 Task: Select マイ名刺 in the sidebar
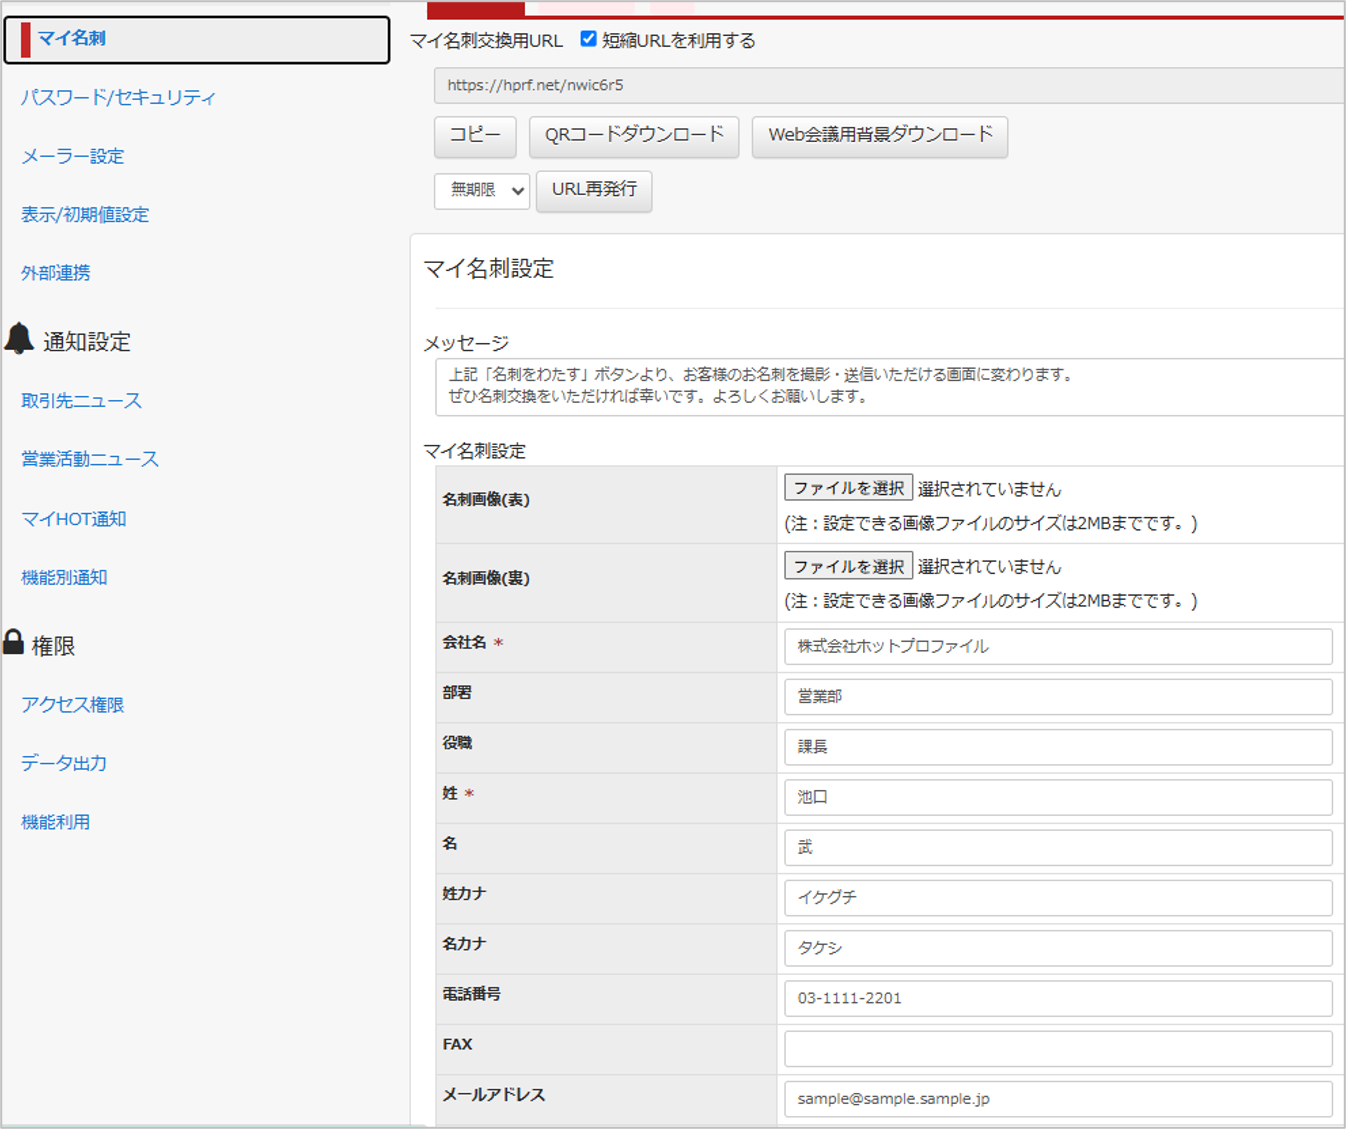(197, 39)
